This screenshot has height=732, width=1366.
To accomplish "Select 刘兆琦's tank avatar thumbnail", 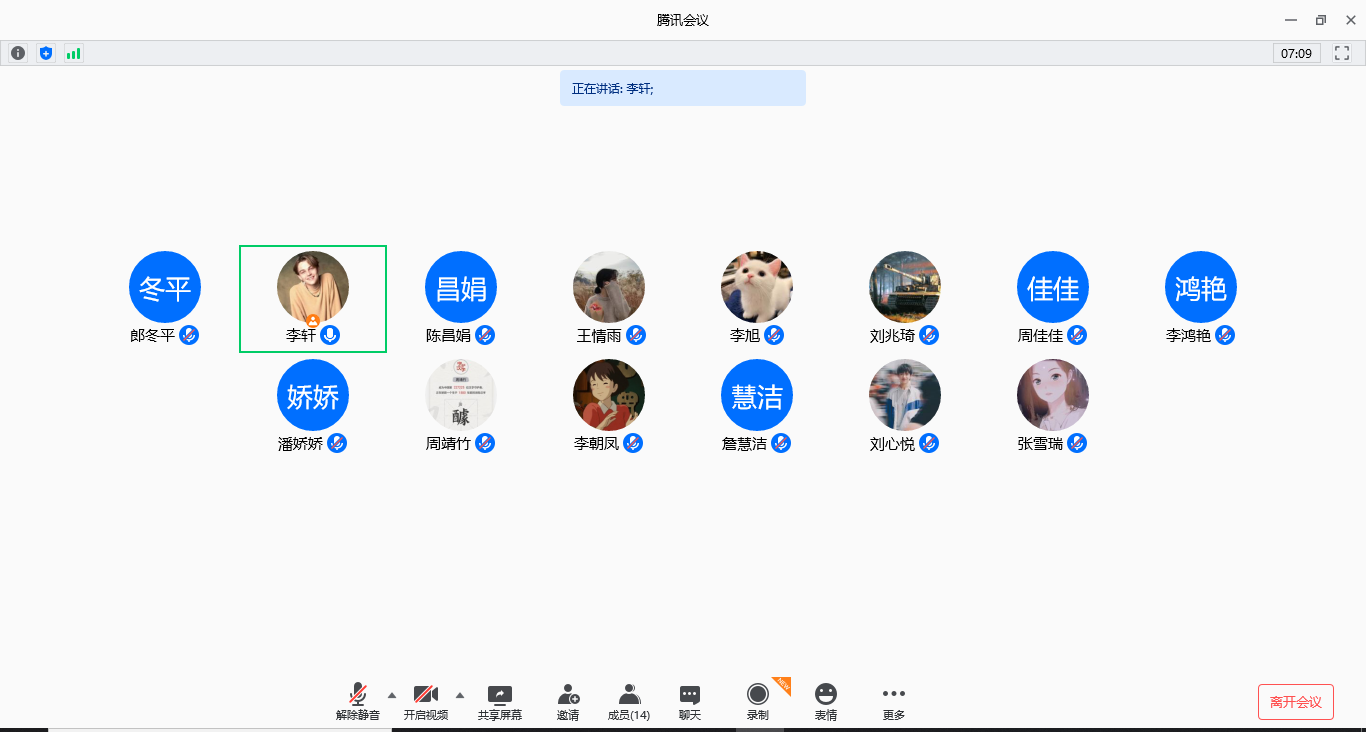I will pyautogui.click(x=905, y=287).
